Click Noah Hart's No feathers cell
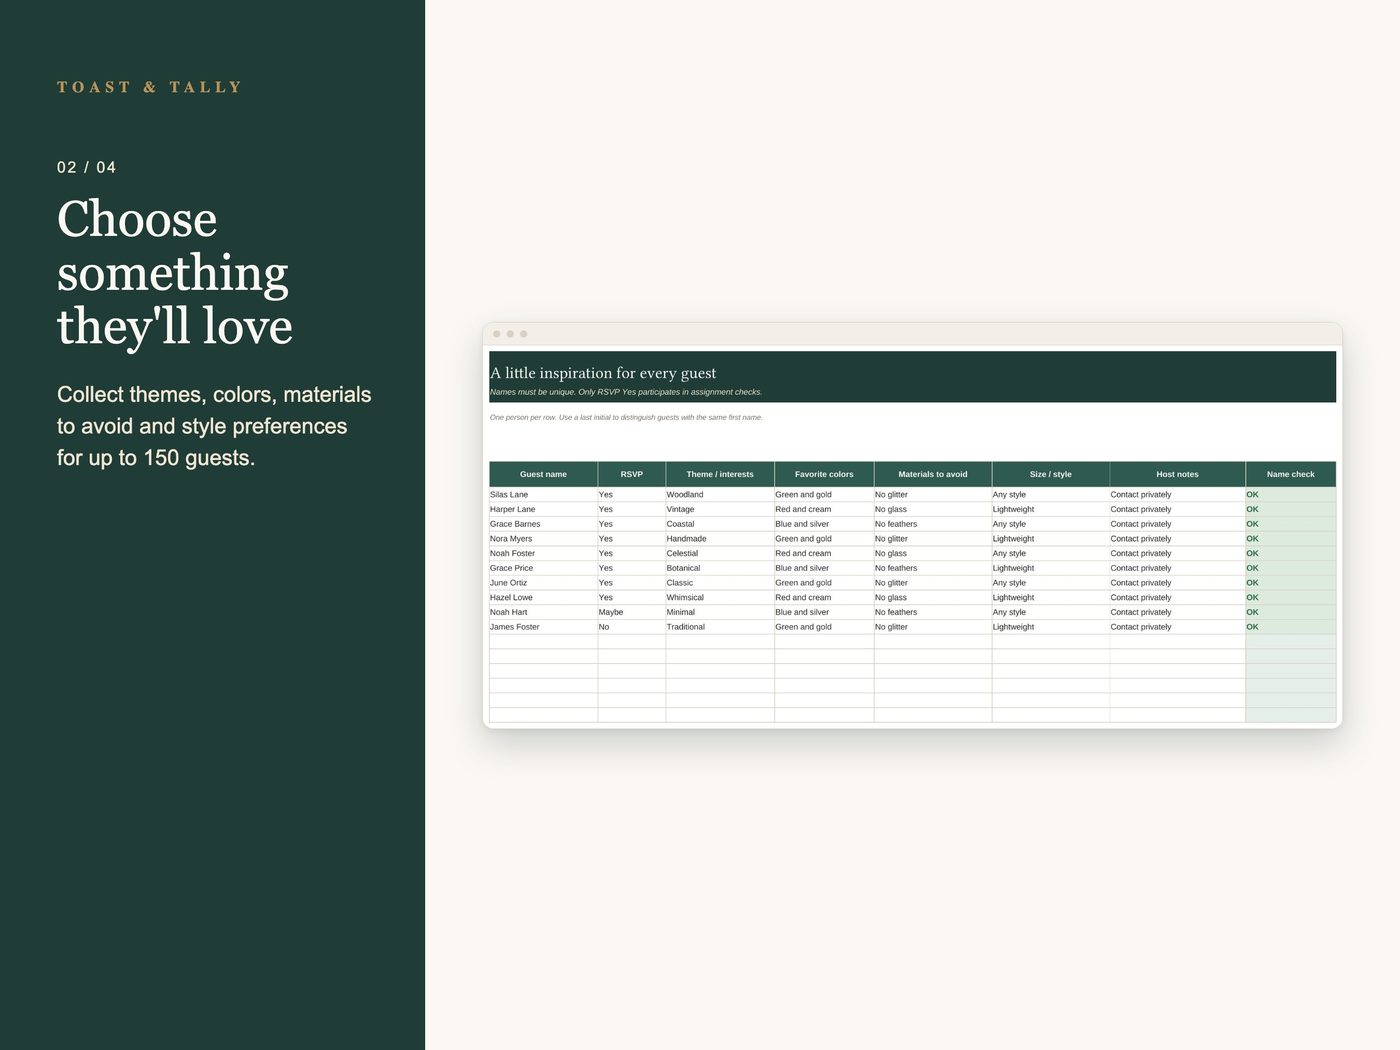The height and width of the screenshot is (1050, 1400). (933, 612)
